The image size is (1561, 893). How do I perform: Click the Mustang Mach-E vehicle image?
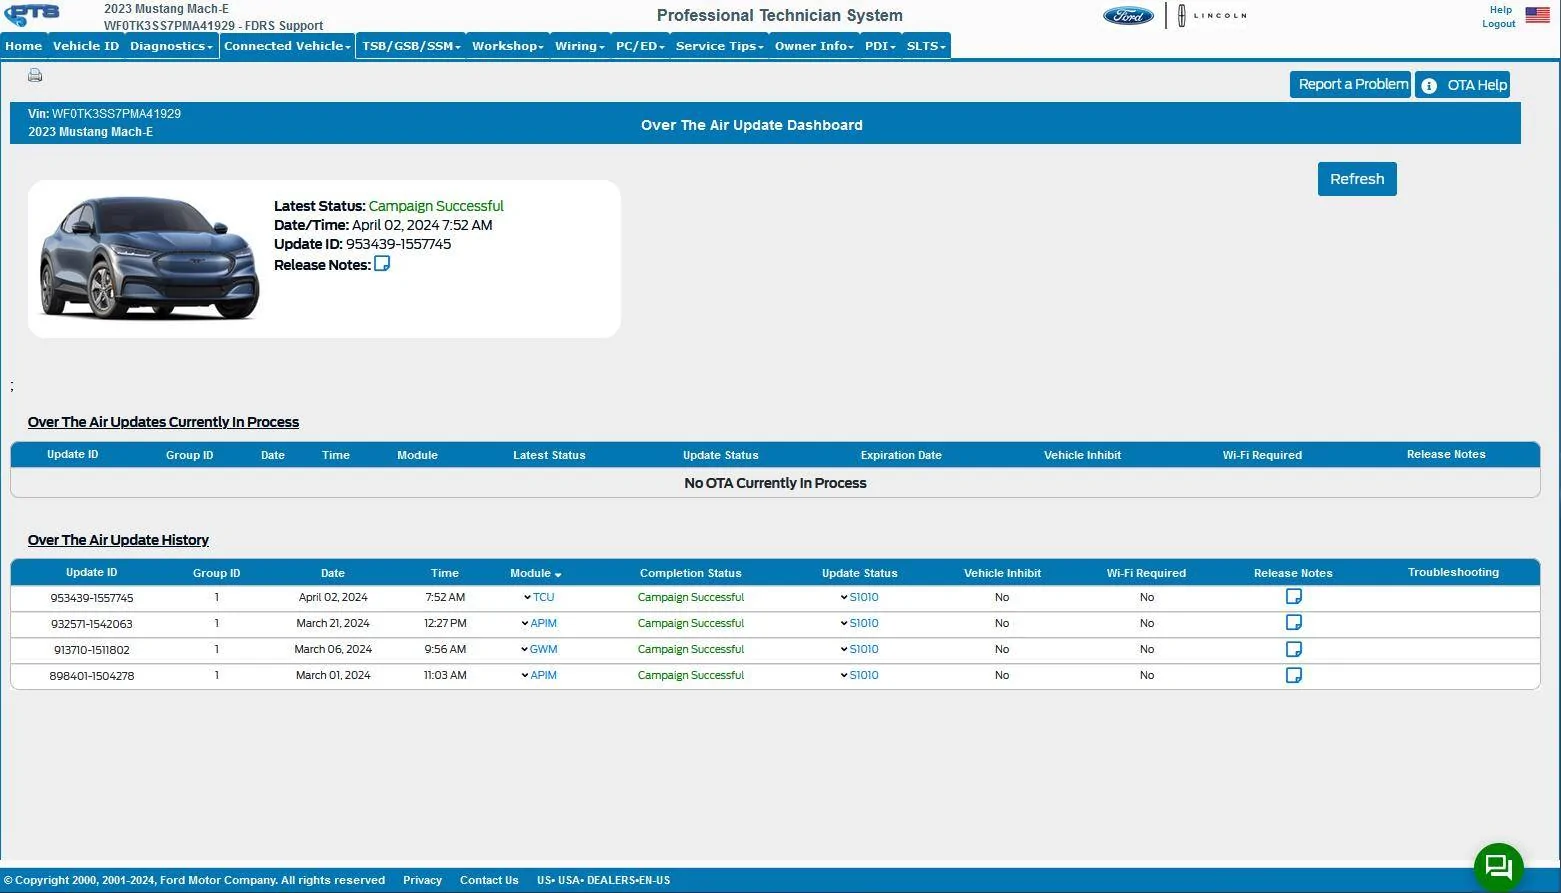click(x=149, y=258)
